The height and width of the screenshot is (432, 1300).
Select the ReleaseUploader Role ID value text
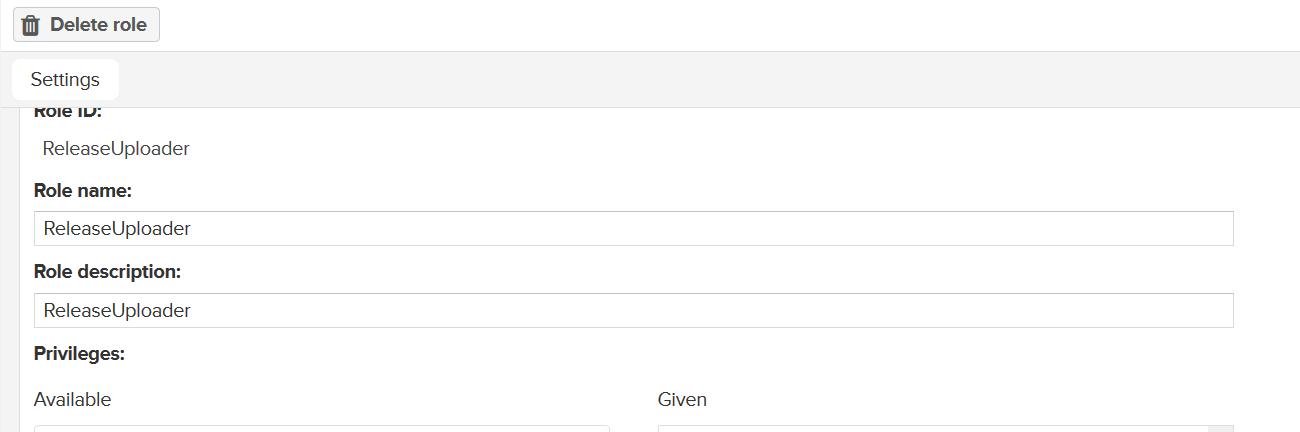coord(116,149)
